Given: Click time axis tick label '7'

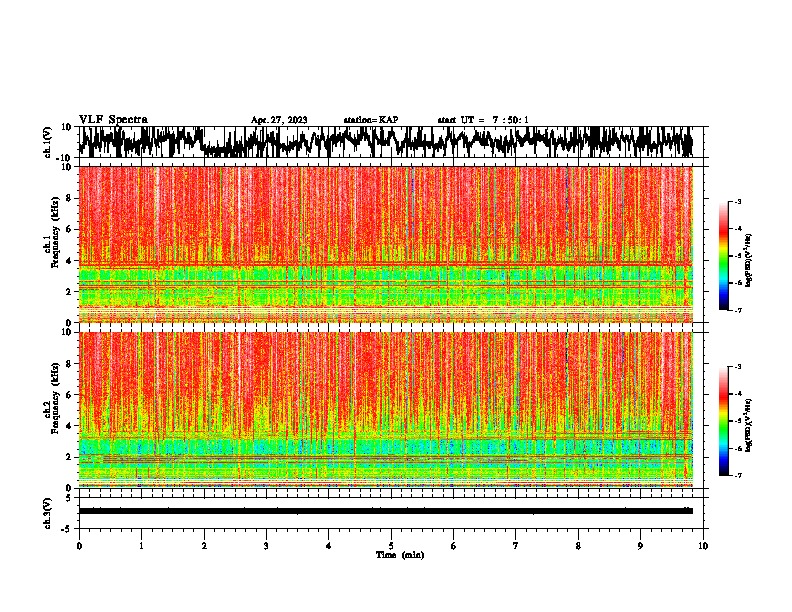Looking at the screenshot, I should point(516,546).
